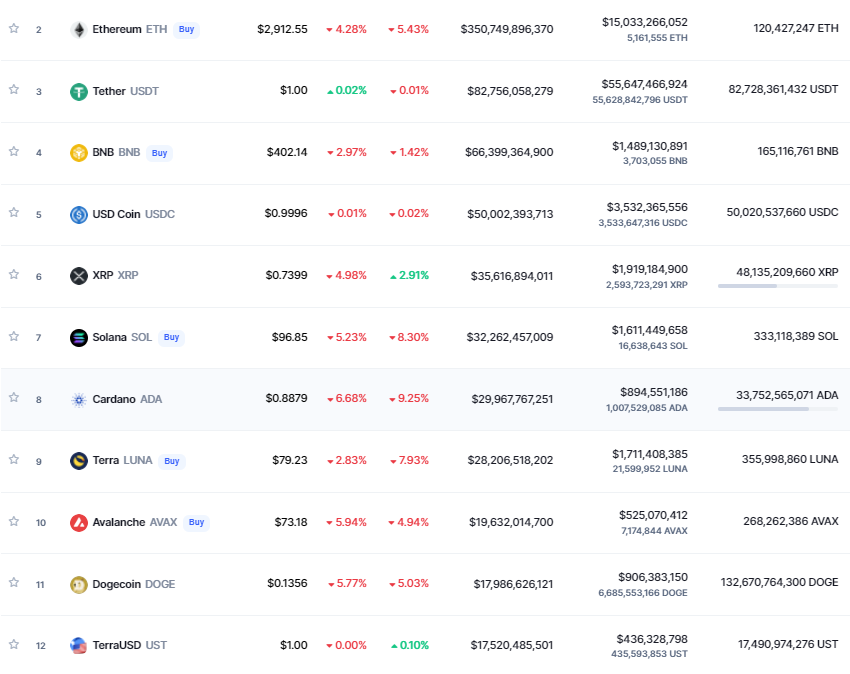850x674 pixels.
Task: Click Tether 24h change 0.02%
Action: pyautogui.click(x=347, y=91)
